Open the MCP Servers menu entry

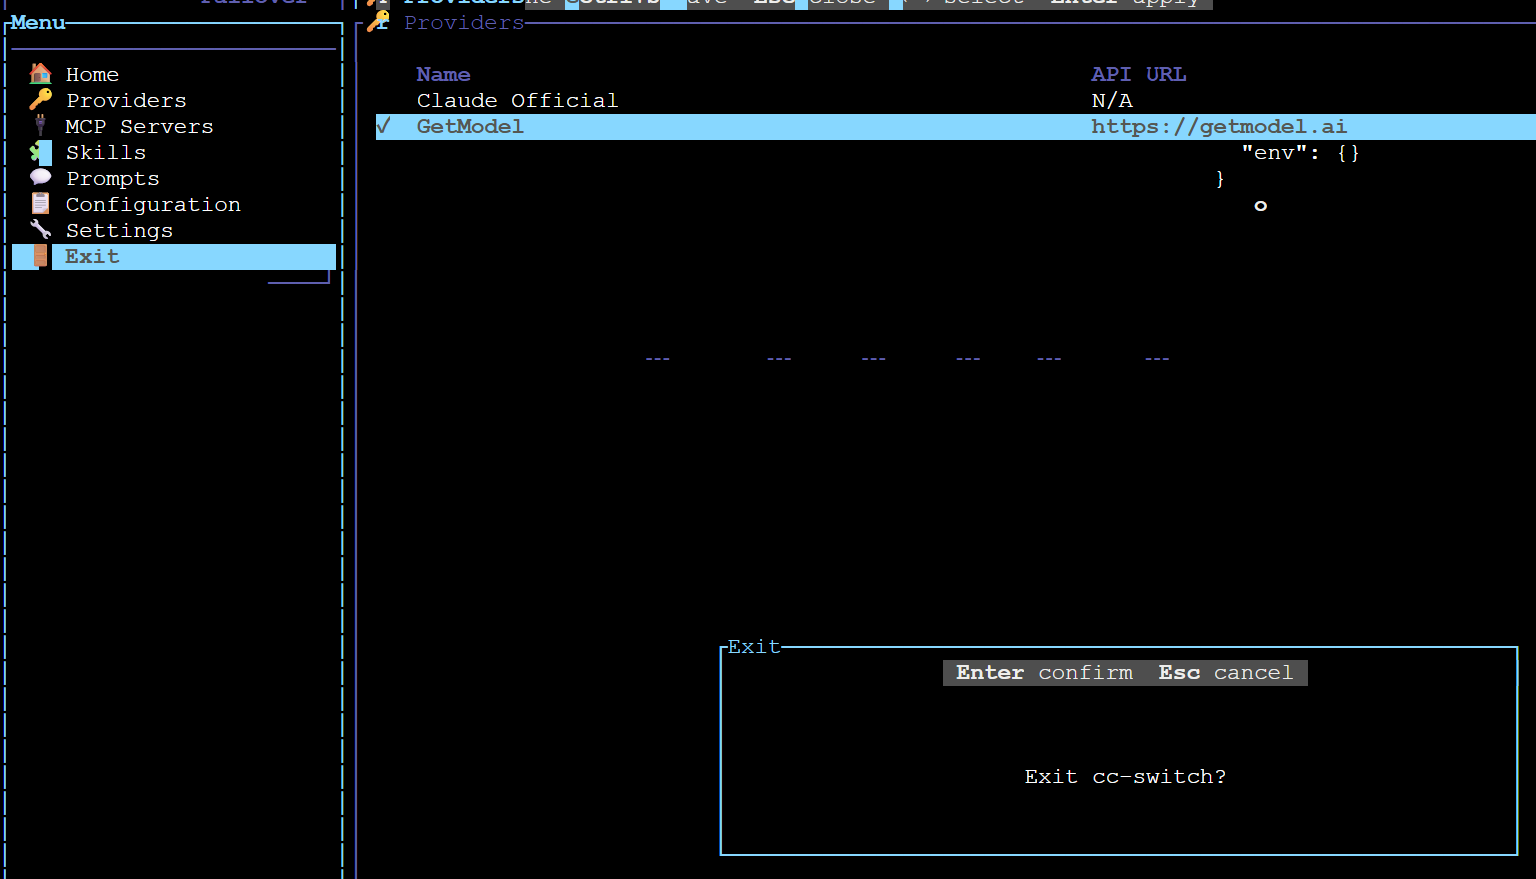tap(139, 126)
